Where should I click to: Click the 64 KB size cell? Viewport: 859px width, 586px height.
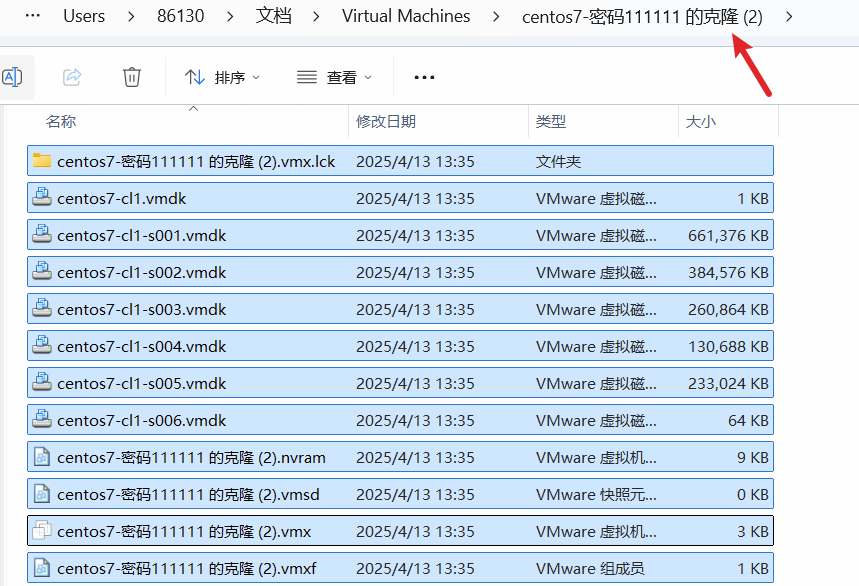[748, 420]
